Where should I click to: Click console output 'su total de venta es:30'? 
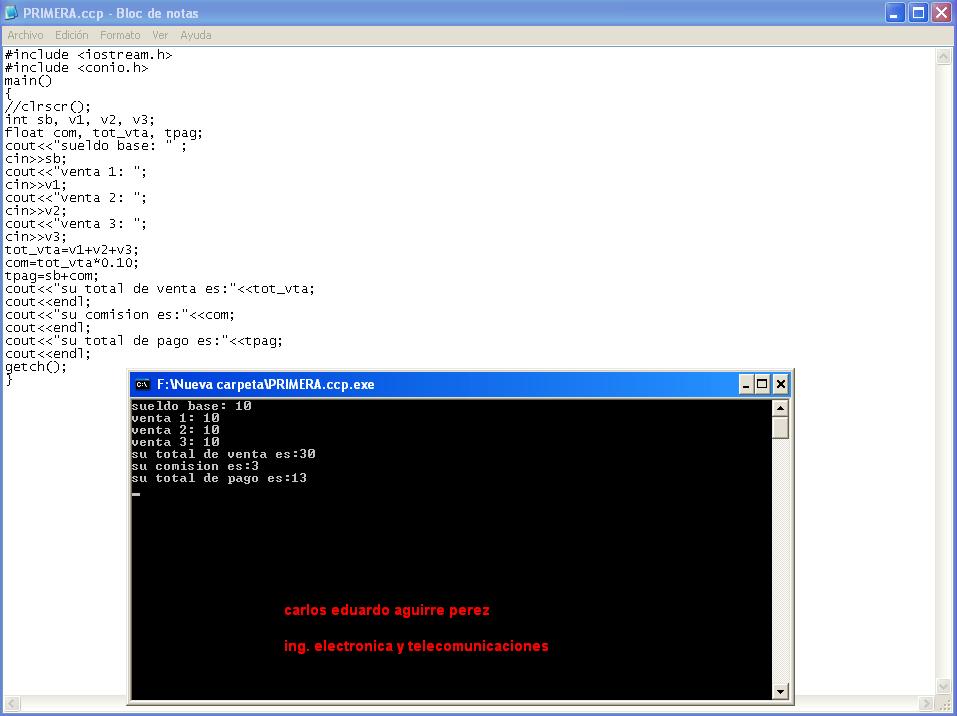223,454
